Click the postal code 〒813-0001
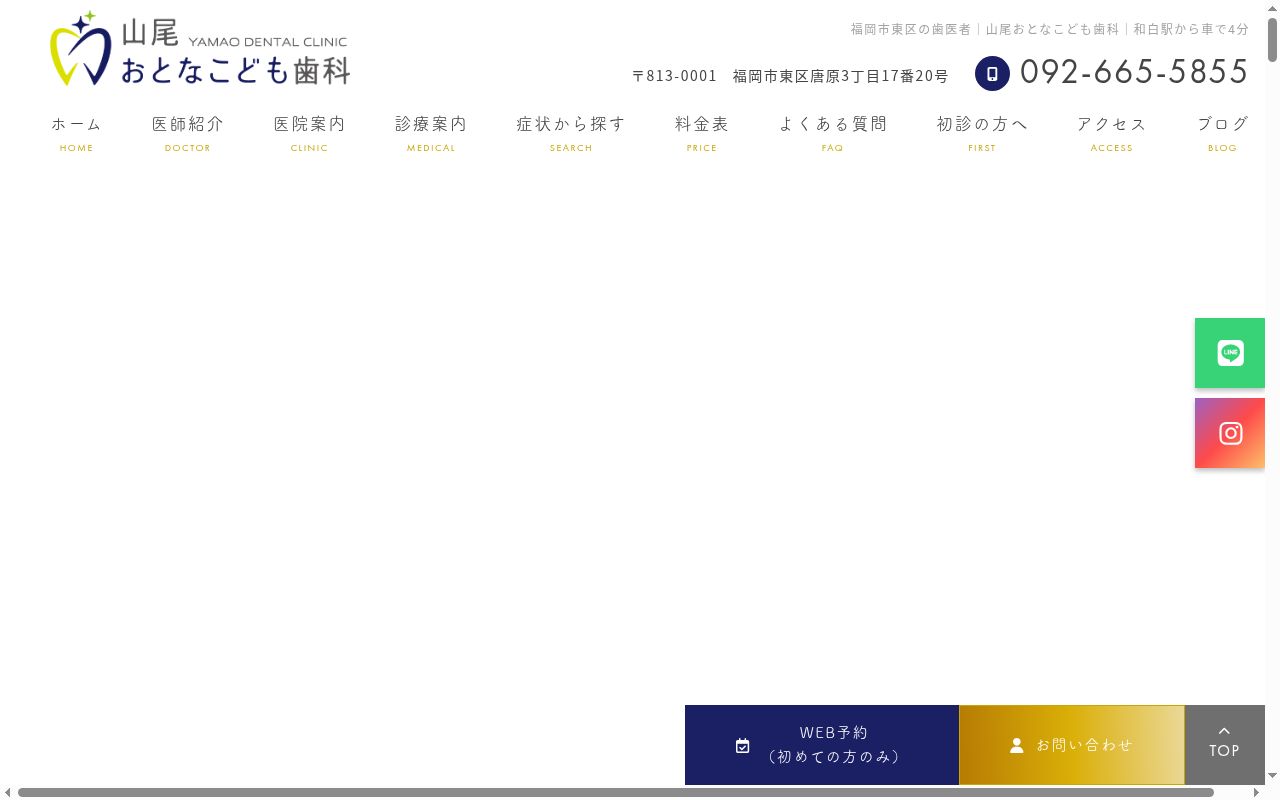Image resolution: width=1280 pixels, height=800 pixels. (674, 76)
